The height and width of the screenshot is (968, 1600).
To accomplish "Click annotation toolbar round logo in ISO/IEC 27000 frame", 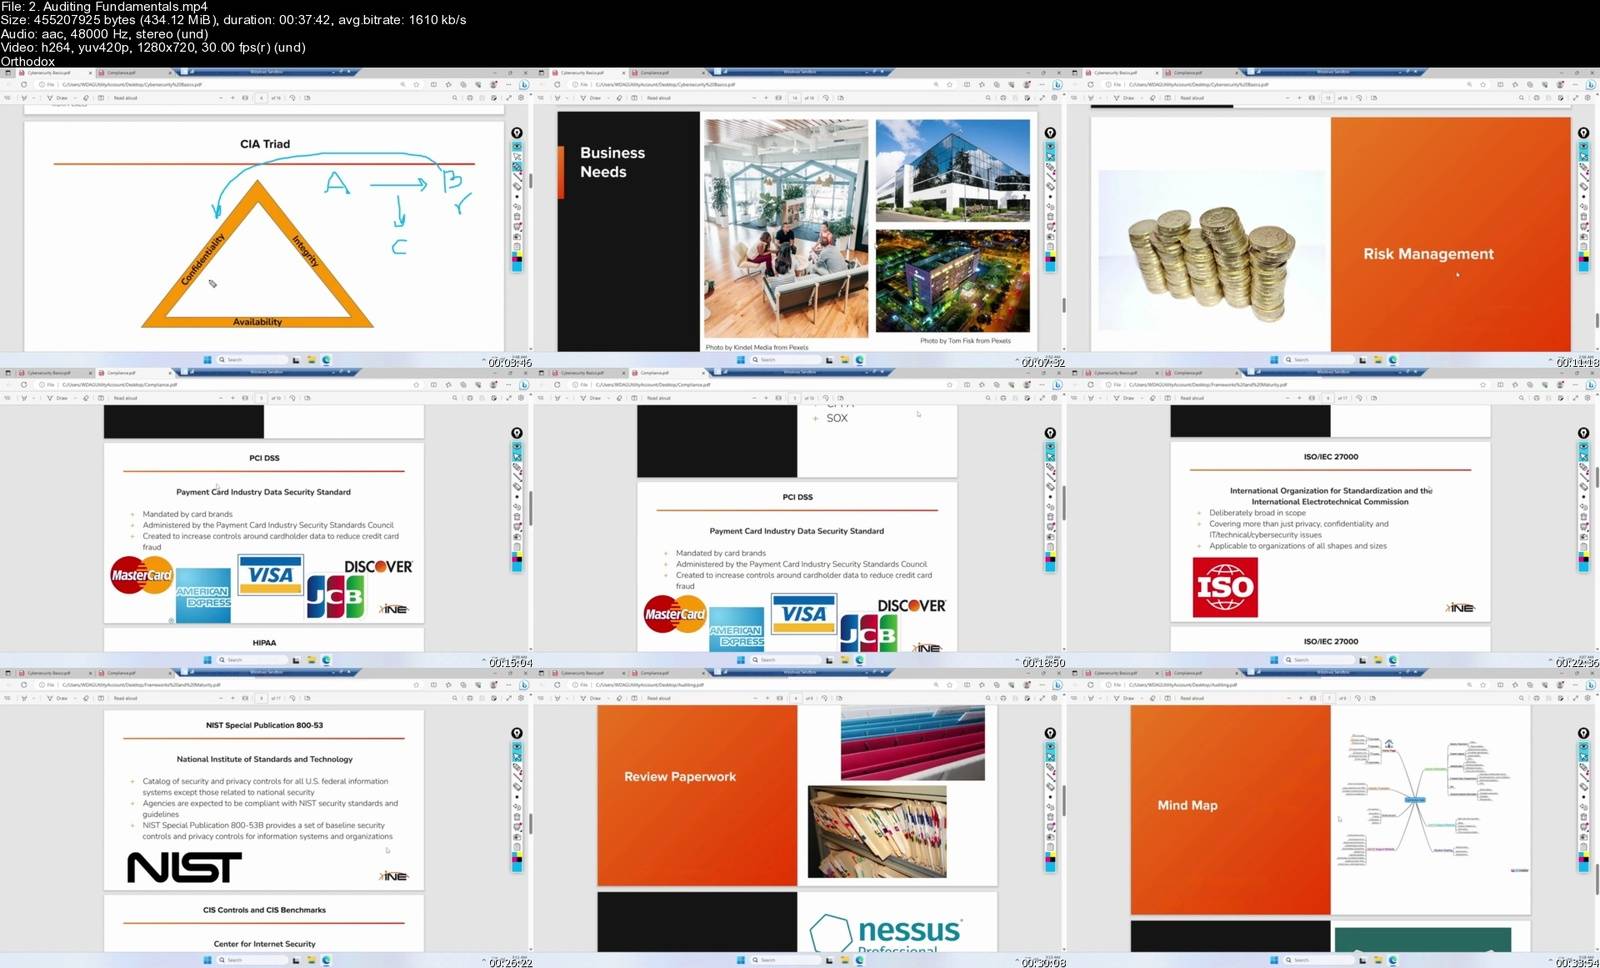I will pyautogui.click(x=1583, y=433).
